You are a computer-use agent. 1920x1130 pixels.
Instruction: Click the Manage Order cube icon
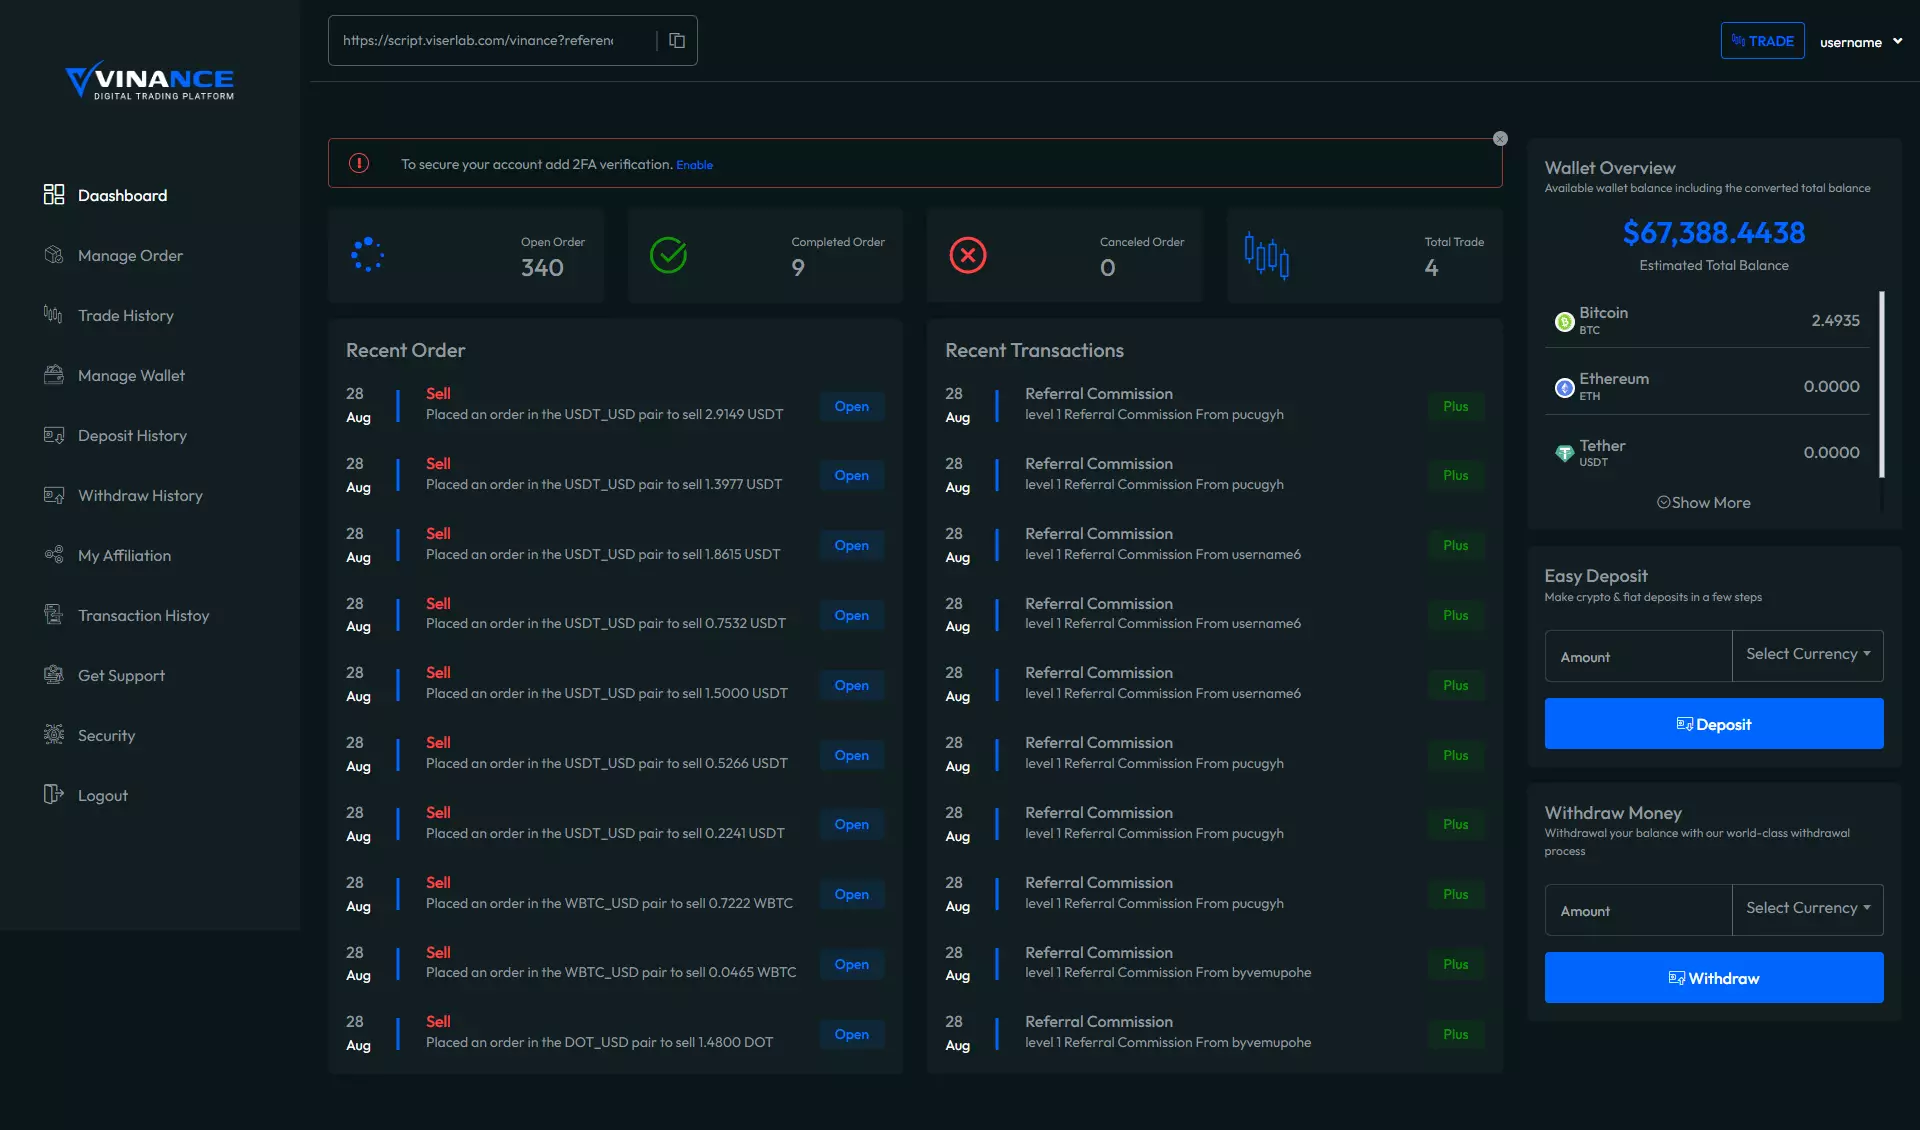coord(54,255)
